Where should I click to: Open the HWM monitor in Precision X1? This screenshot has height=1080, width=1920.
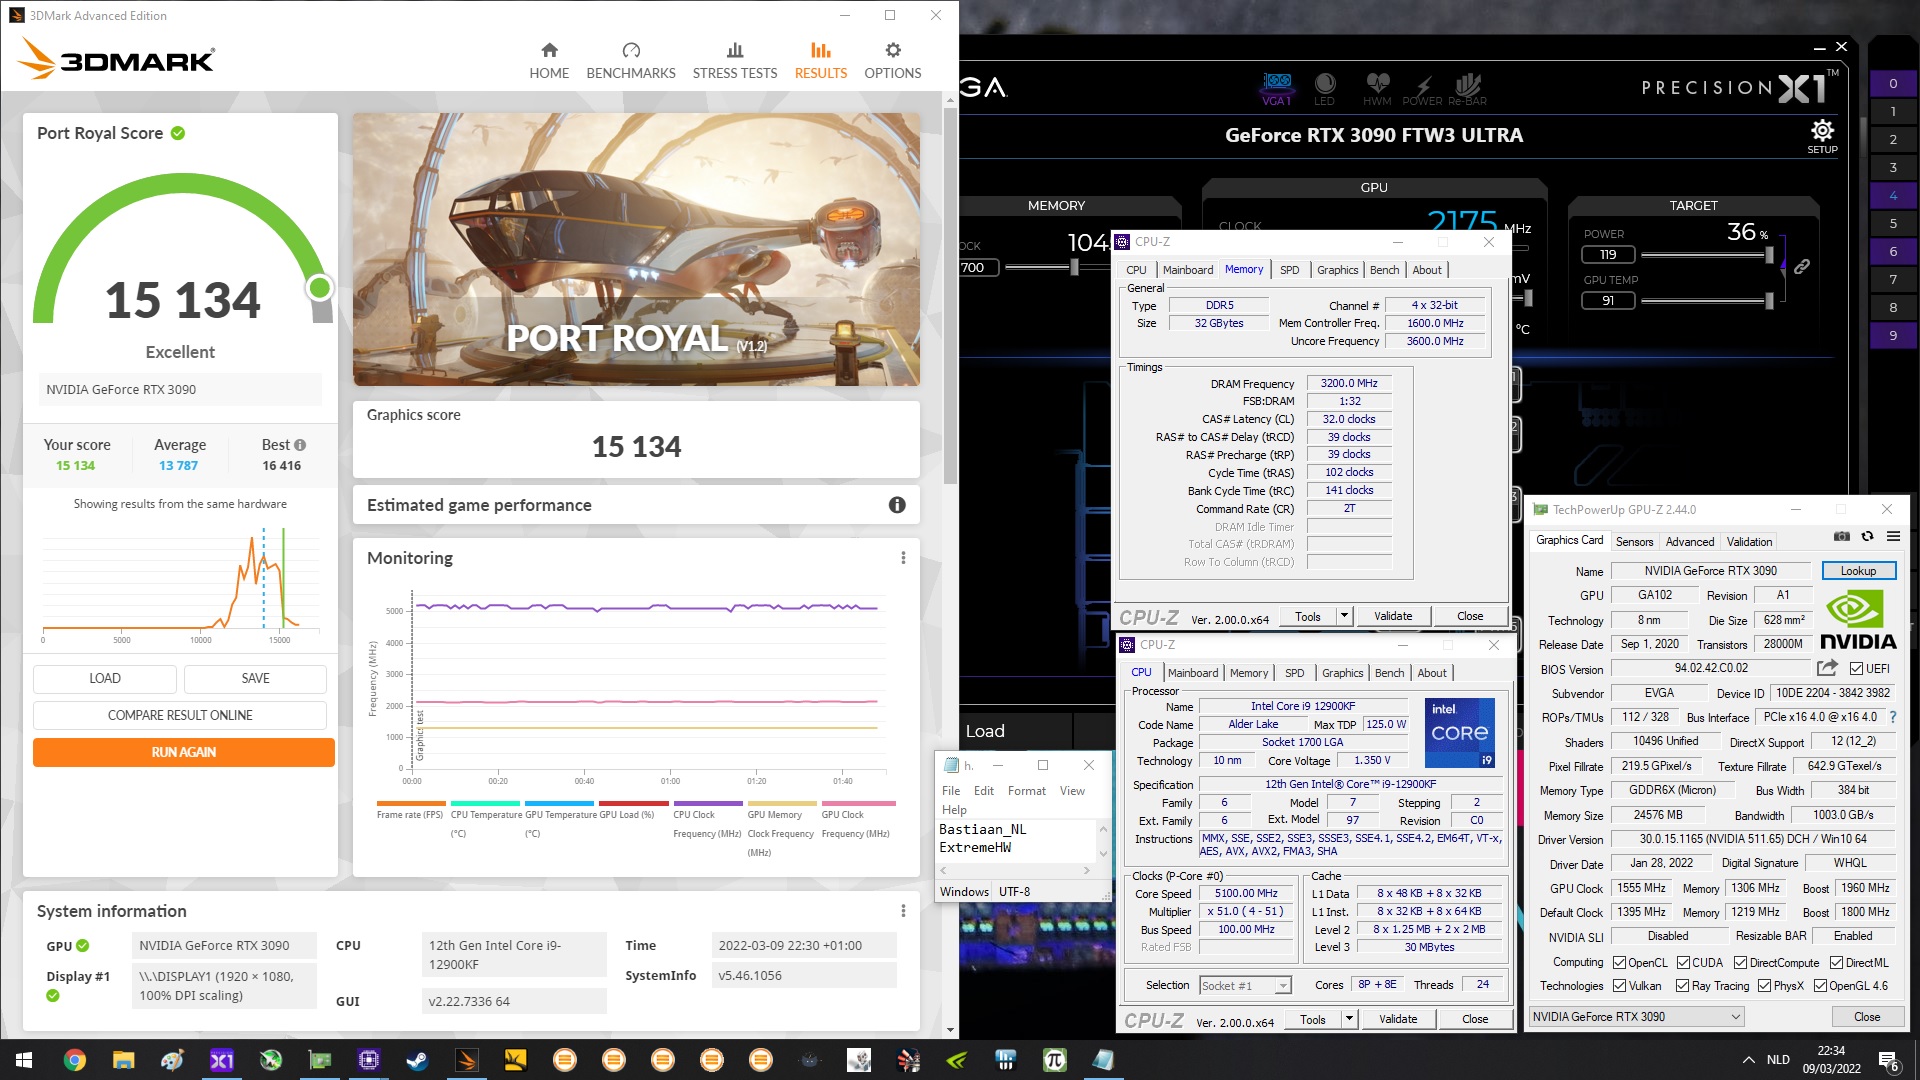coord(1377,88)
